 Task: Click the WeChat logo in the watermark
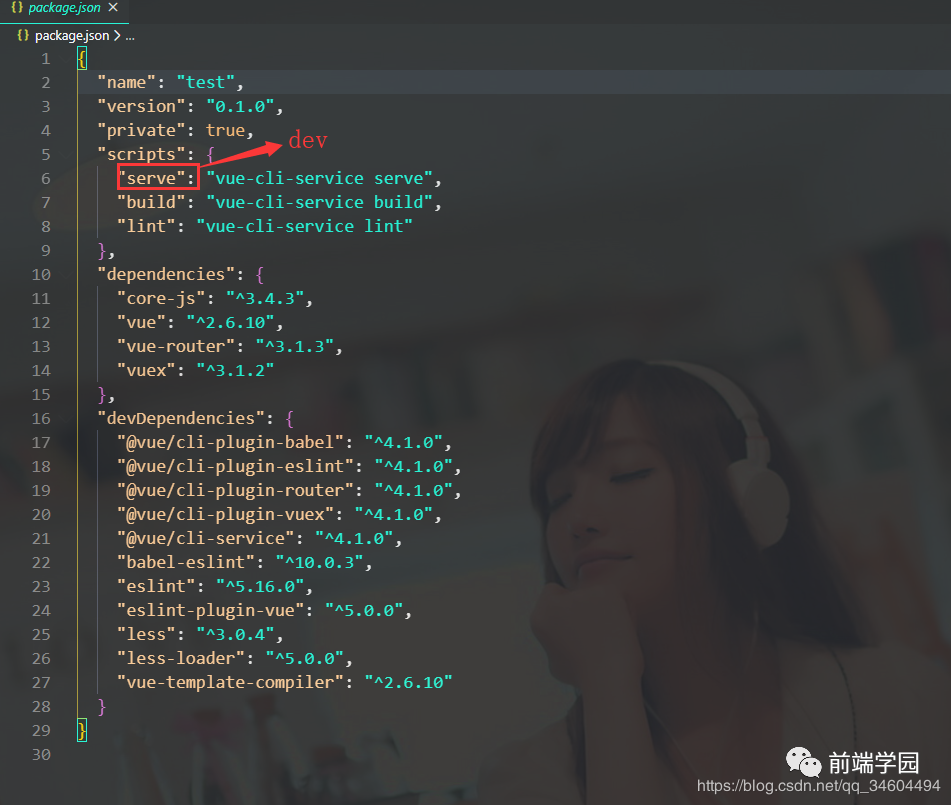tap(803, 763)
